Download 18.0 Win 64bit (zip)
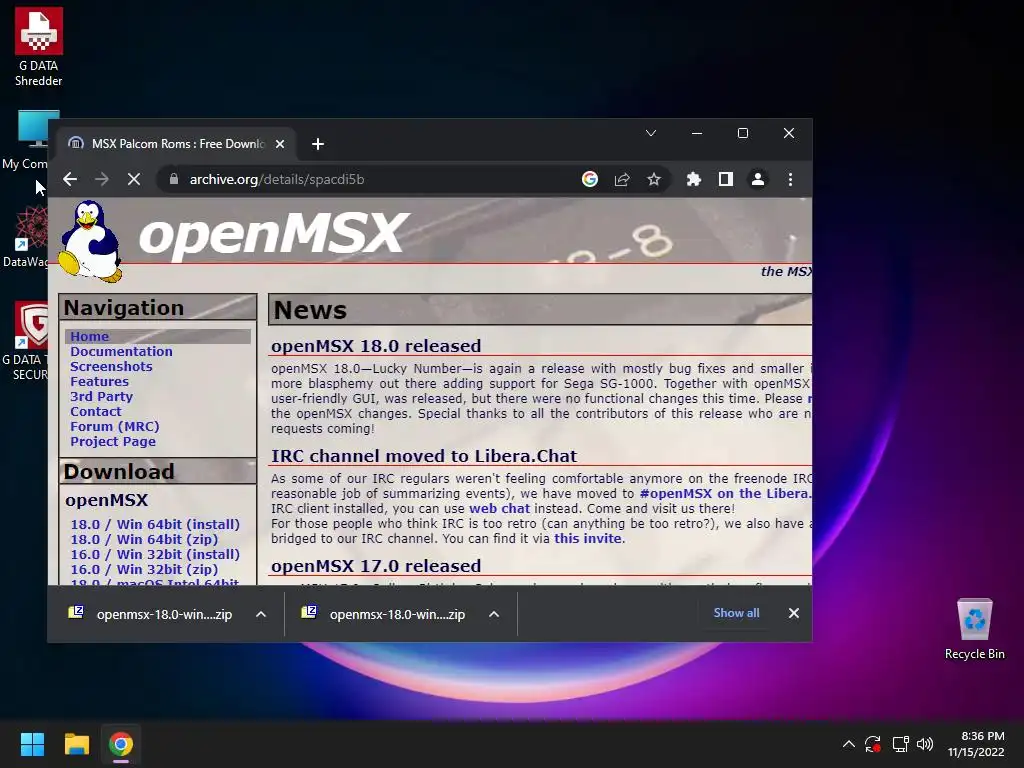Screen dimensions: 1024x768 click(144, 539)
